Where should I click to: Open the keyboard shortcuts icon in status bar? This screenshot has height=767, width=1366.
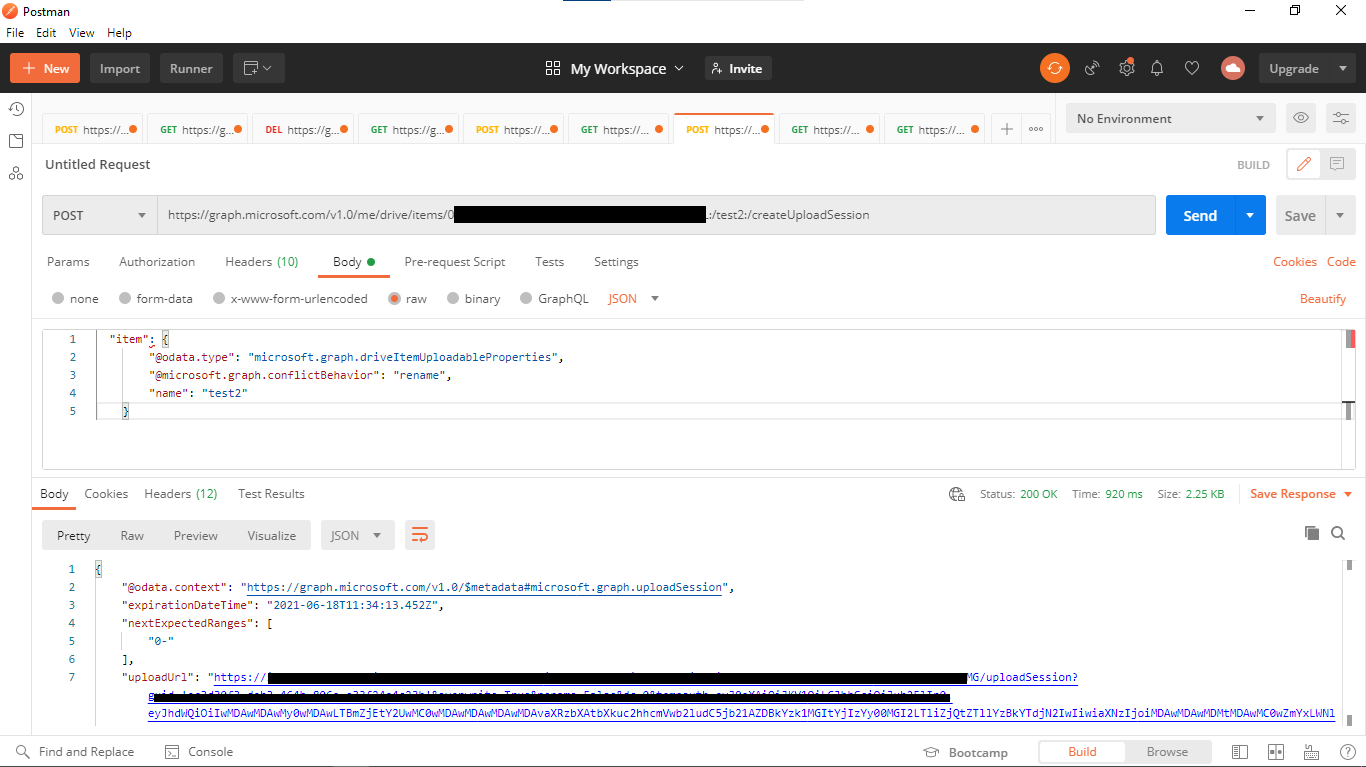click(x=1310, y=752)
